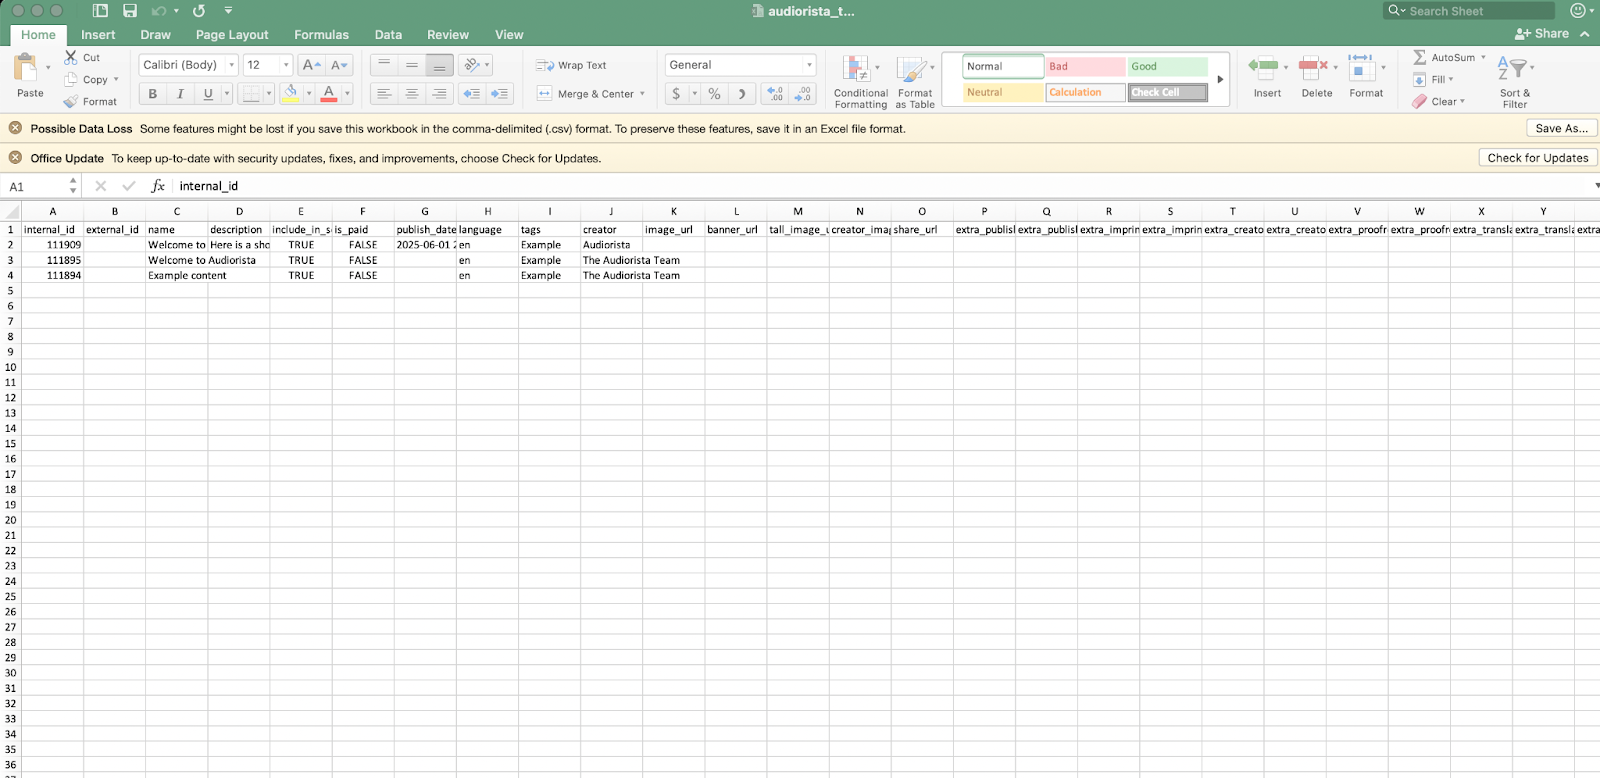Open the Calibri (Body) font dropdown
The image size is (1600, 778).
(x=232, y=65)
